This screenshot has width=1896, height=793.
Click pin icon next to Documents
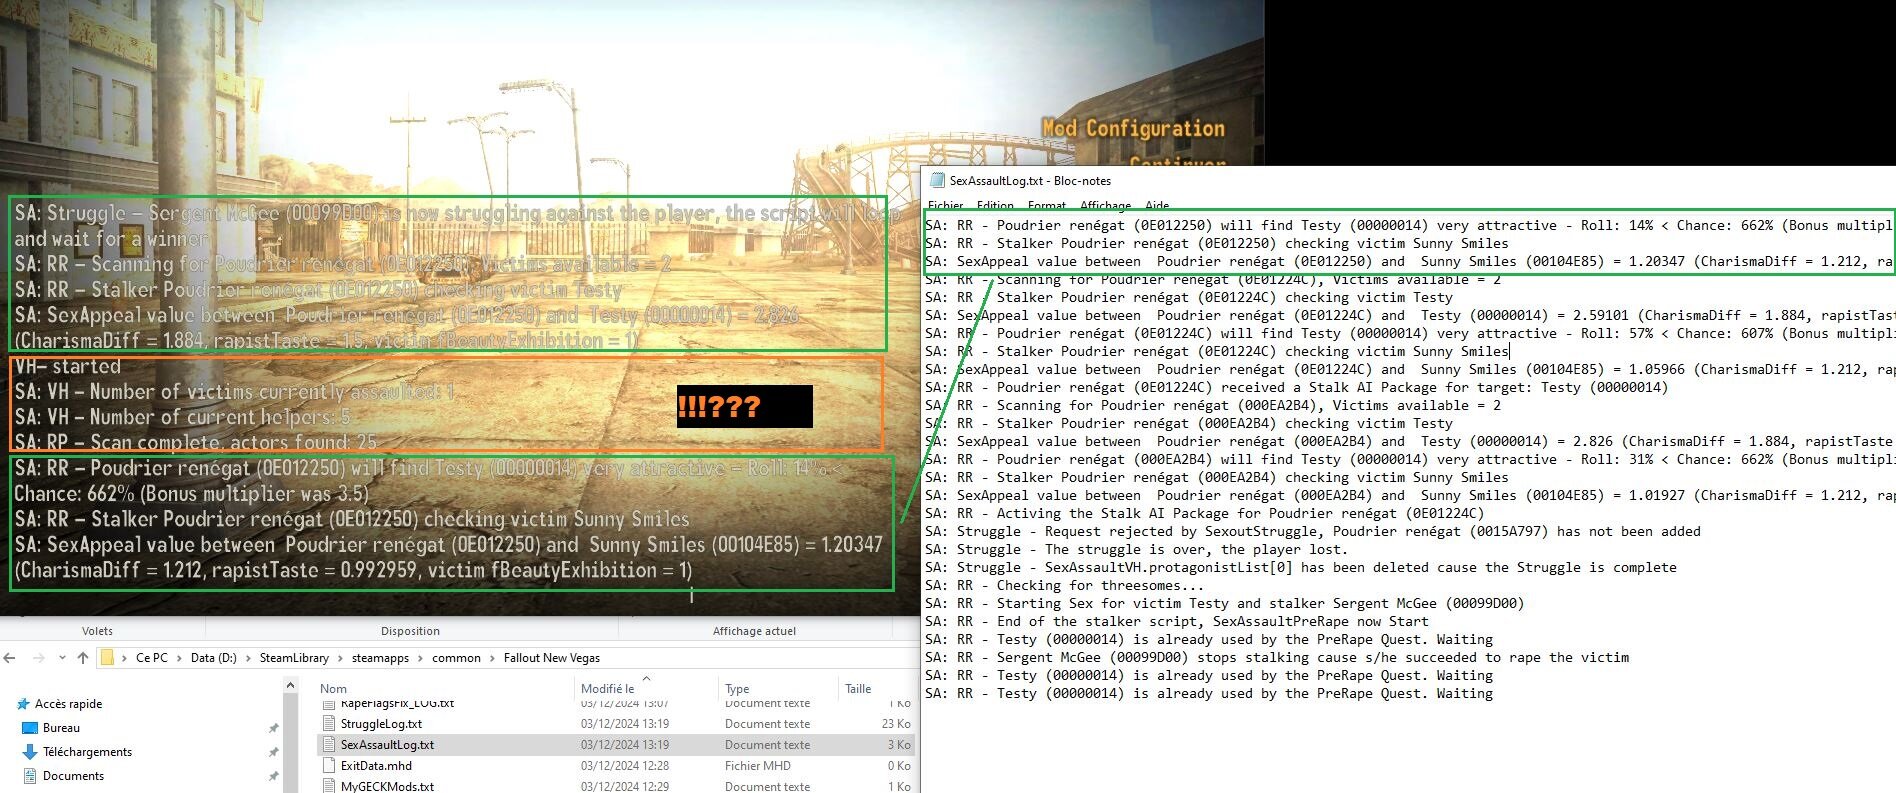[x=273, y=776]
